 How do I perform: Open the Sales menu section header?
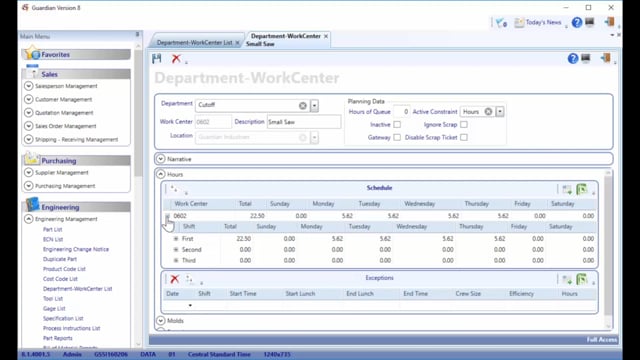76,74
